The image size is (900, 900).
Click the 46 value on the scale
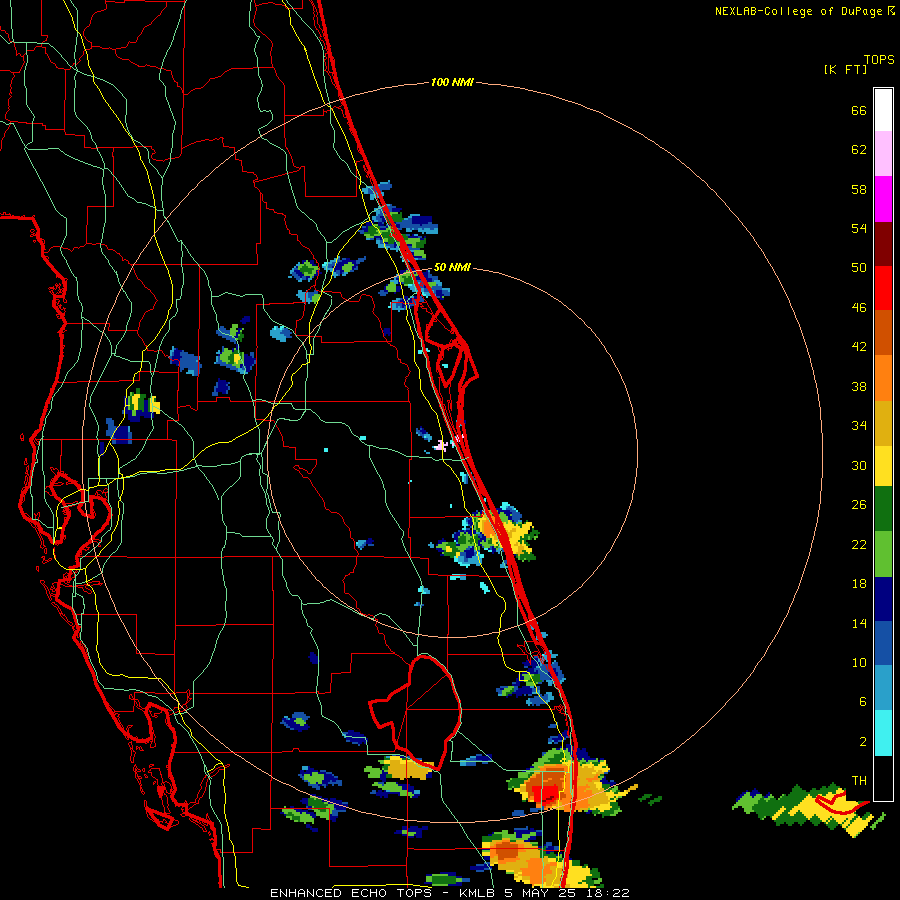pyautogui.click(x=859, y=308)
